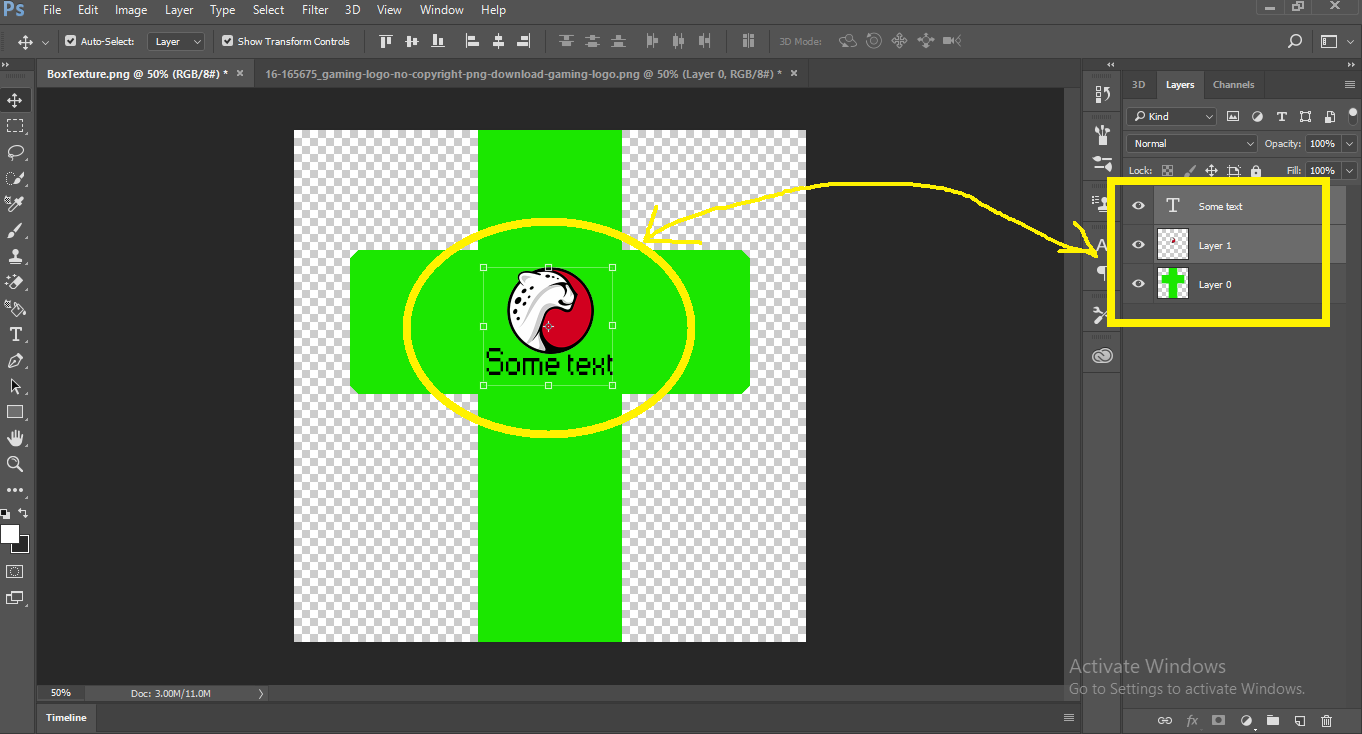Screen dimensions: 1362x734
Task: Create a new group folder
Action: coord(1273,720)
